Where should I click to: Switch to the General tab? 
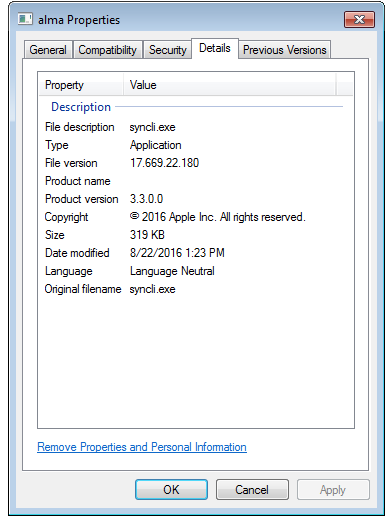[x=48, y=50]
